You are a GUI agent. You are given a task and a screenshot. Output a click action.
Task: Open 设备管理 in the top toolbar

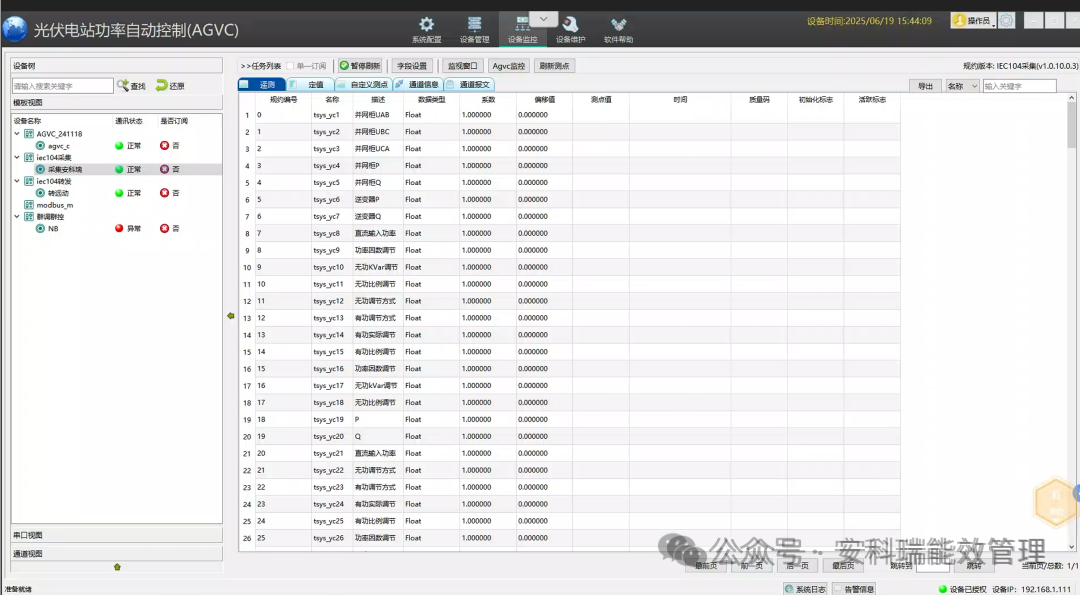[474, 30]
